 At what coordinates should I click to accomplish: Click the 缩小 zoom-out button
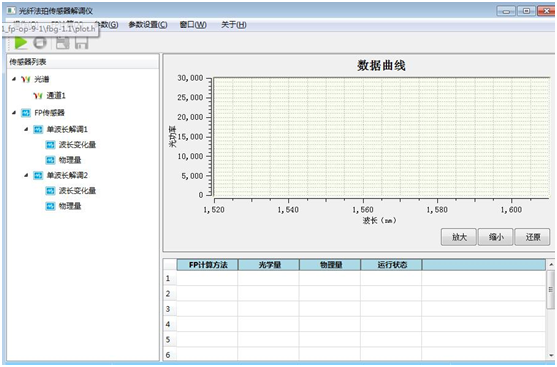496,237
